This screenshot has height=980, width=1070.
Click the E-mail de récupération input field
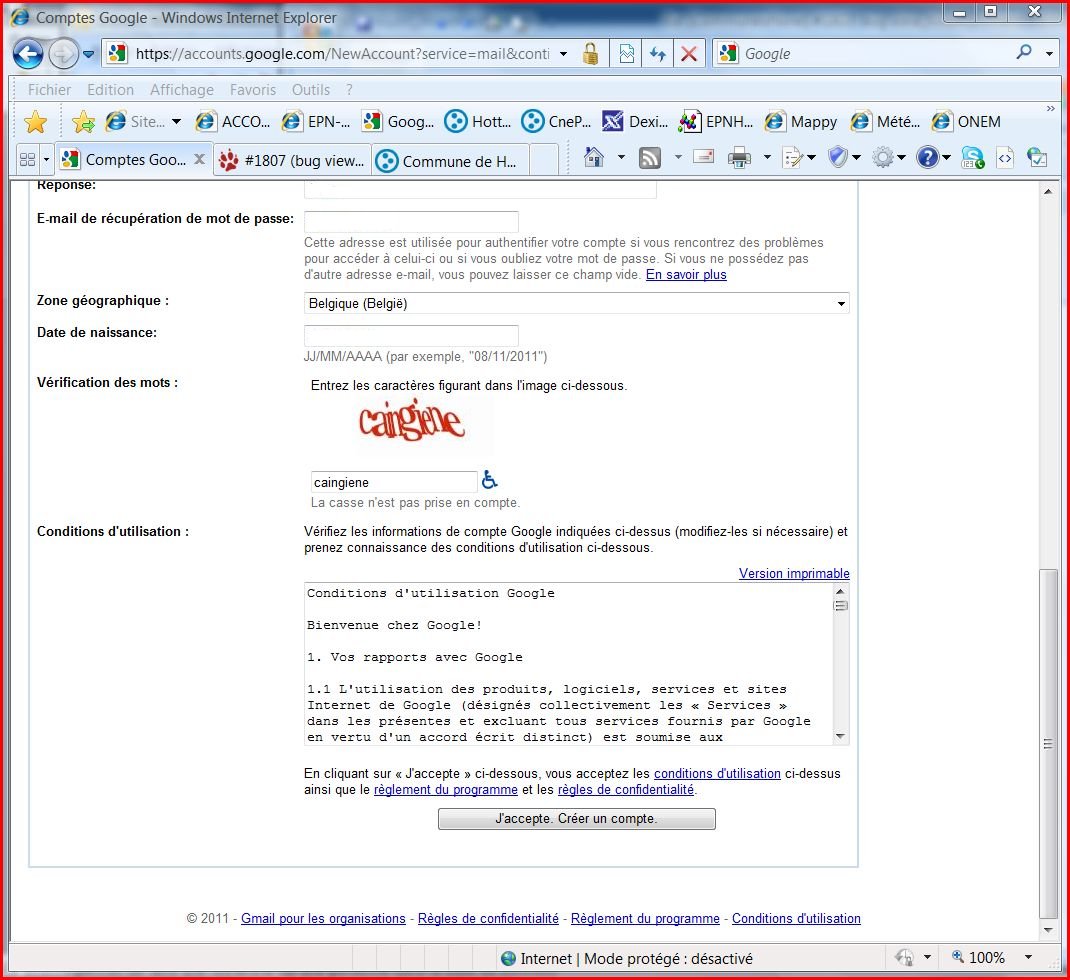point(411,221)
